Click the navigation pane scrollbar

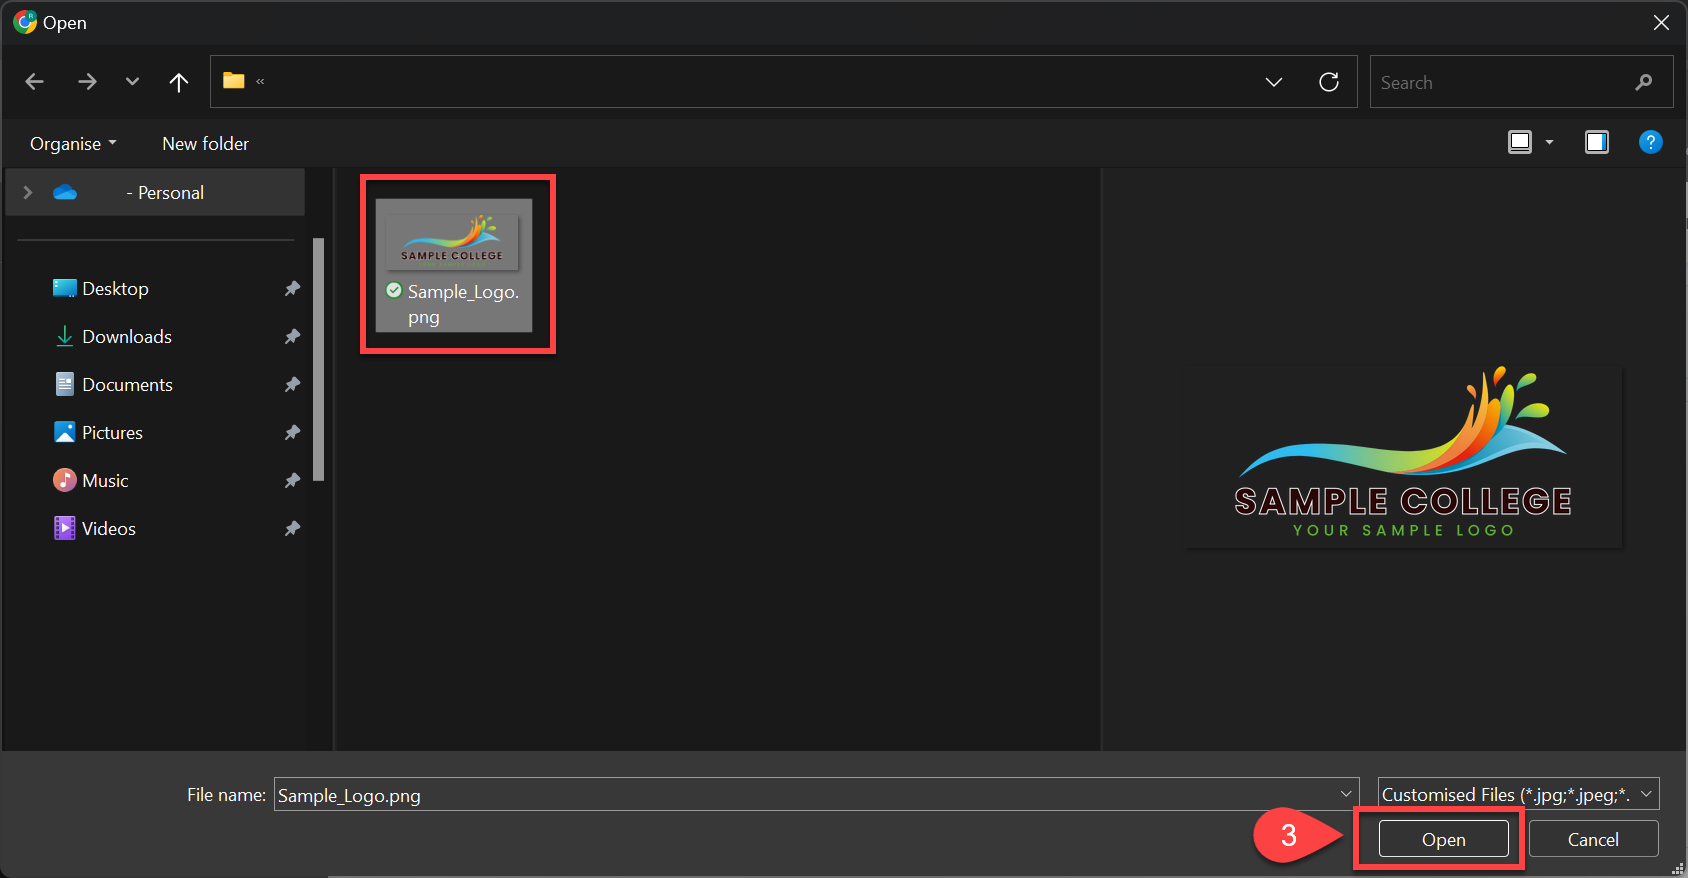[319, 360]
